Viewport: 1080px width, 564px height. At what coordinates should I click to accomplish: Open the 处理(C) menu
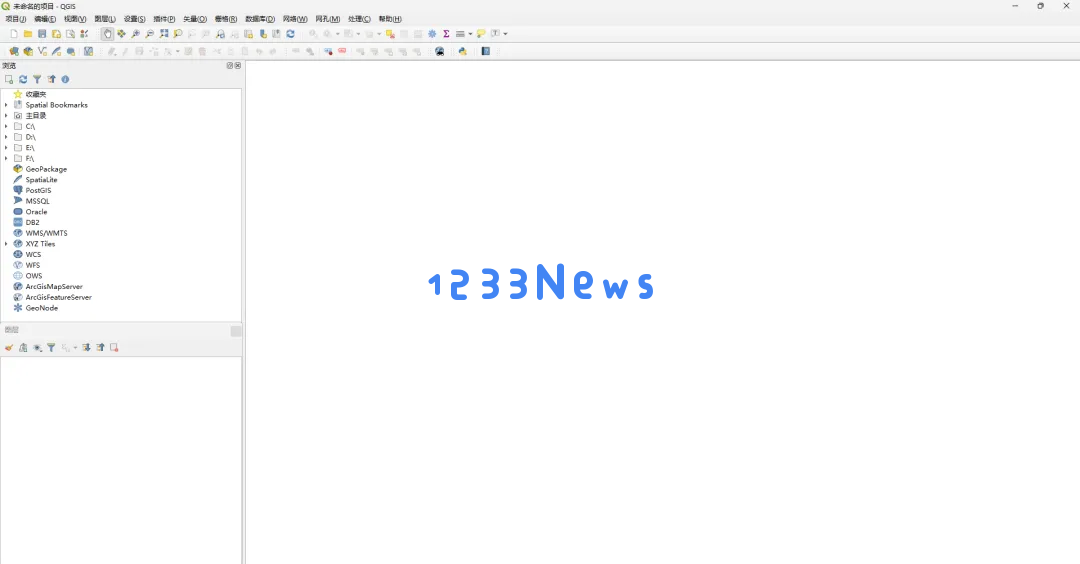359,19
